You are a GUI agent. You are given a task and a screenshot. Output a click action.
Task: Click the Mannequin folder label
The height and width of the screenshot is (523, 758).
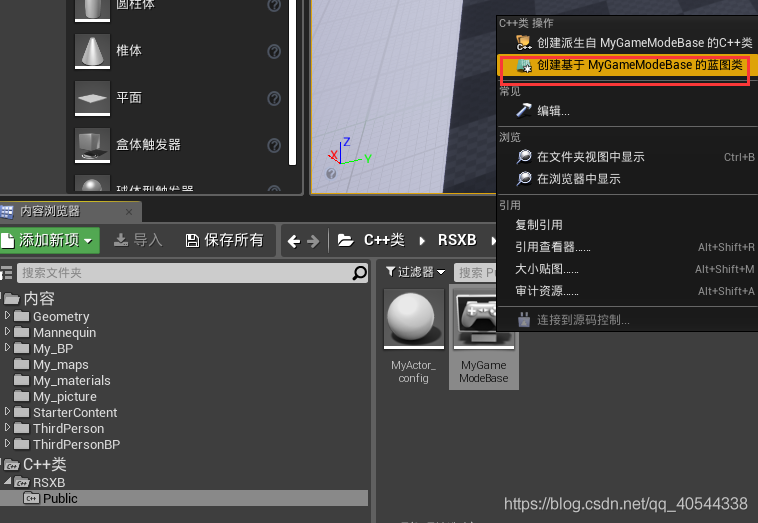click(x=64, y=333)
